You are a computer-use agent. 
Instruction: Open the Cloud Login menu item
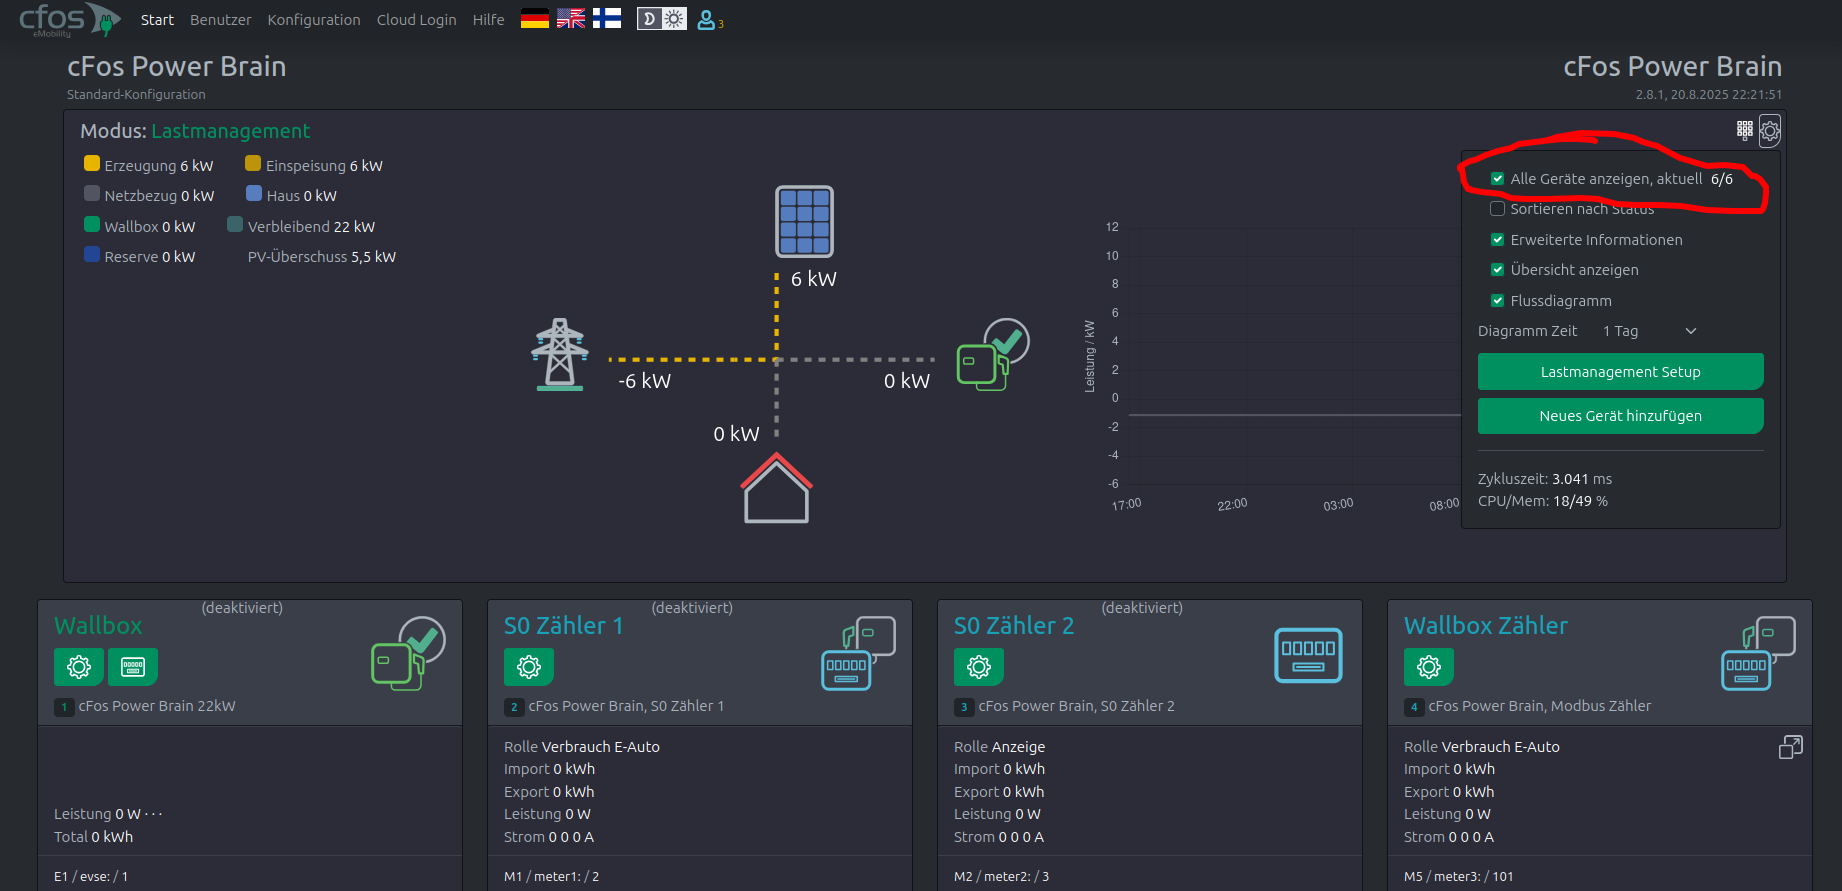coord(416,20)
